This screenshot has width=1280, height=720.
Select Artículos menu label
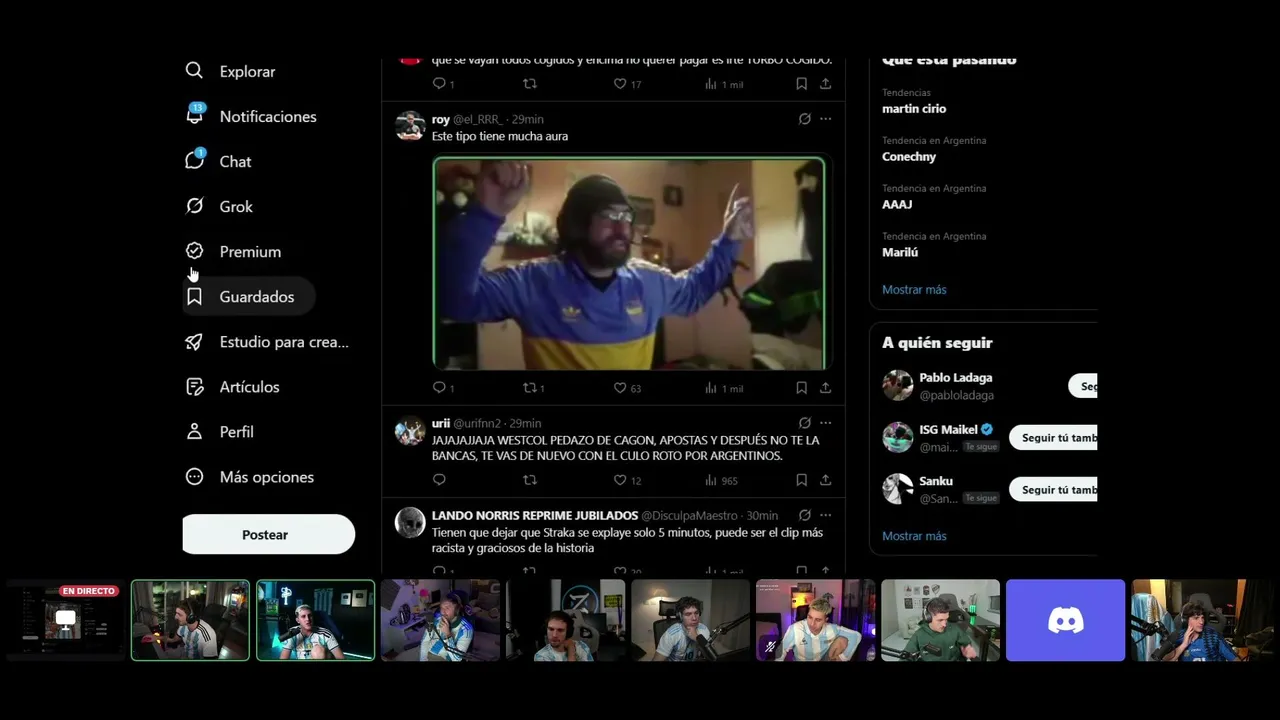250,387
